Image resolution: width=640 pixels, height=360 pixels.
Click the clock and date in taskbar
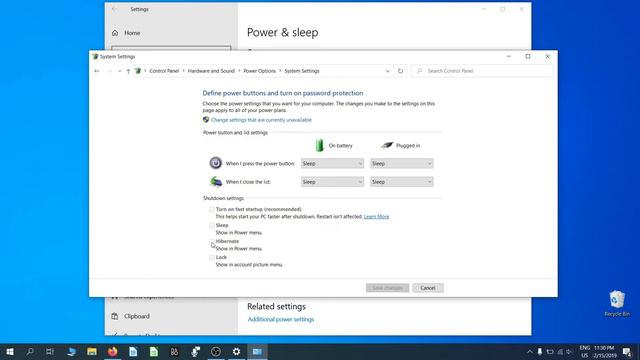(604, 352)
